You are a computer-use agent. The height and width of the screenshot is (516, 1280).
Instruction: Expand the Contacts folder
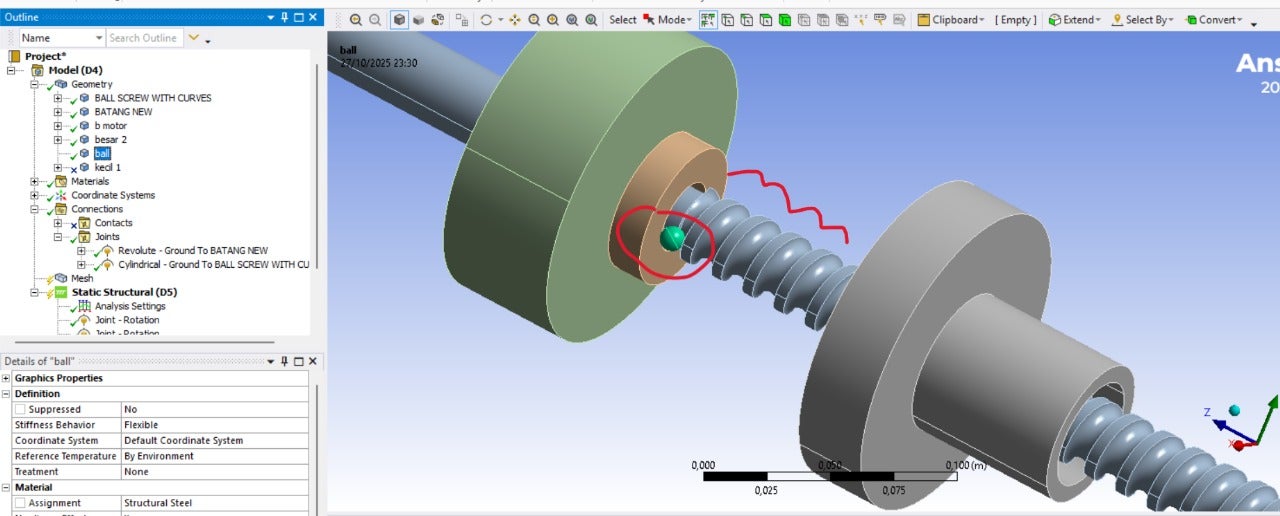tap(58, 223)
